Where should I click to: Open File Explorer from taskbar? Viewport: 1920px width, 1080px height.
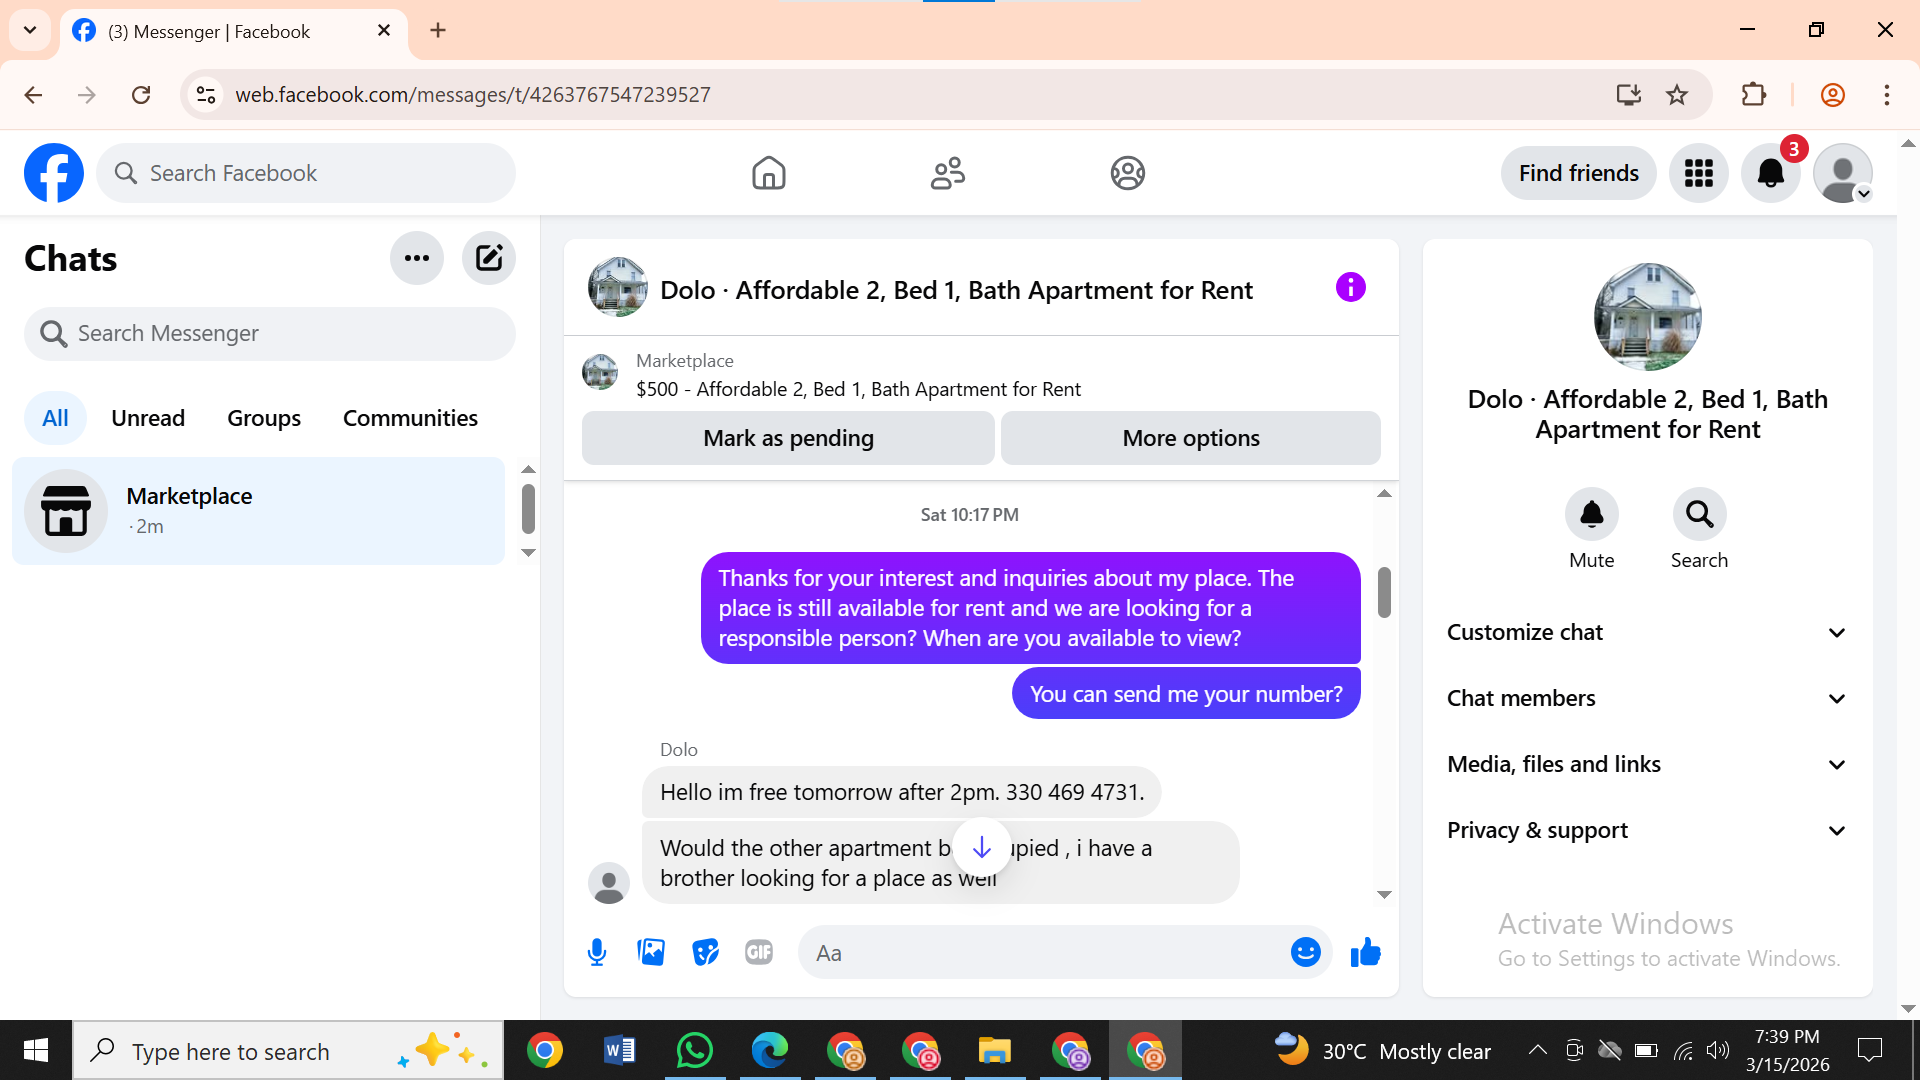(x=995, y=1051)
